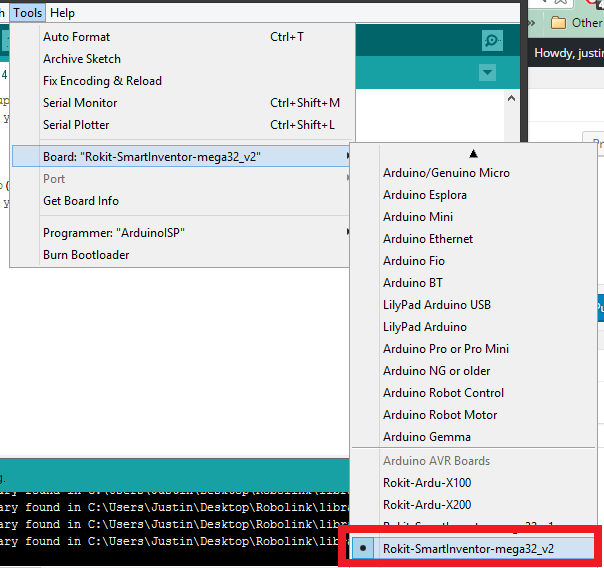Choose Arduino Robot Control
This screenshot has width=604, height=568.
(473, 392)
